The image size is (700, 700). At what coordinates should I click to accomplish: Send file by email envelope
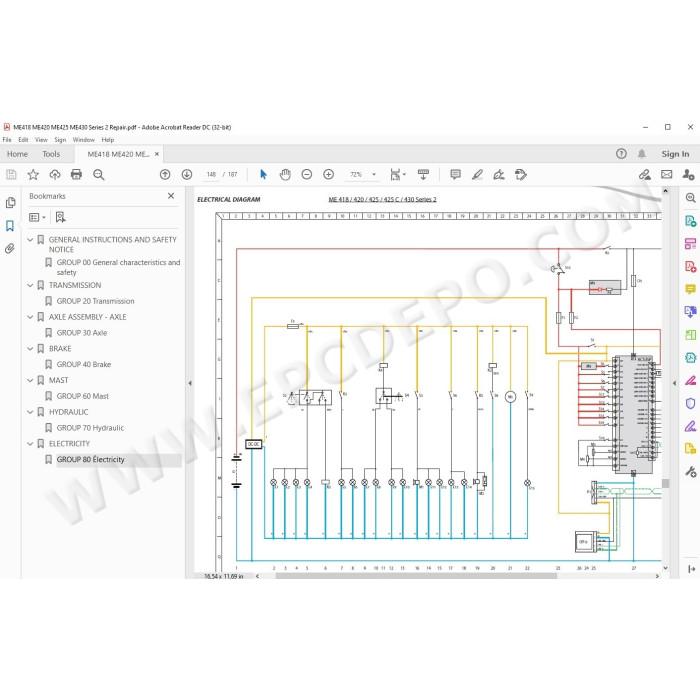click(667, 175)
